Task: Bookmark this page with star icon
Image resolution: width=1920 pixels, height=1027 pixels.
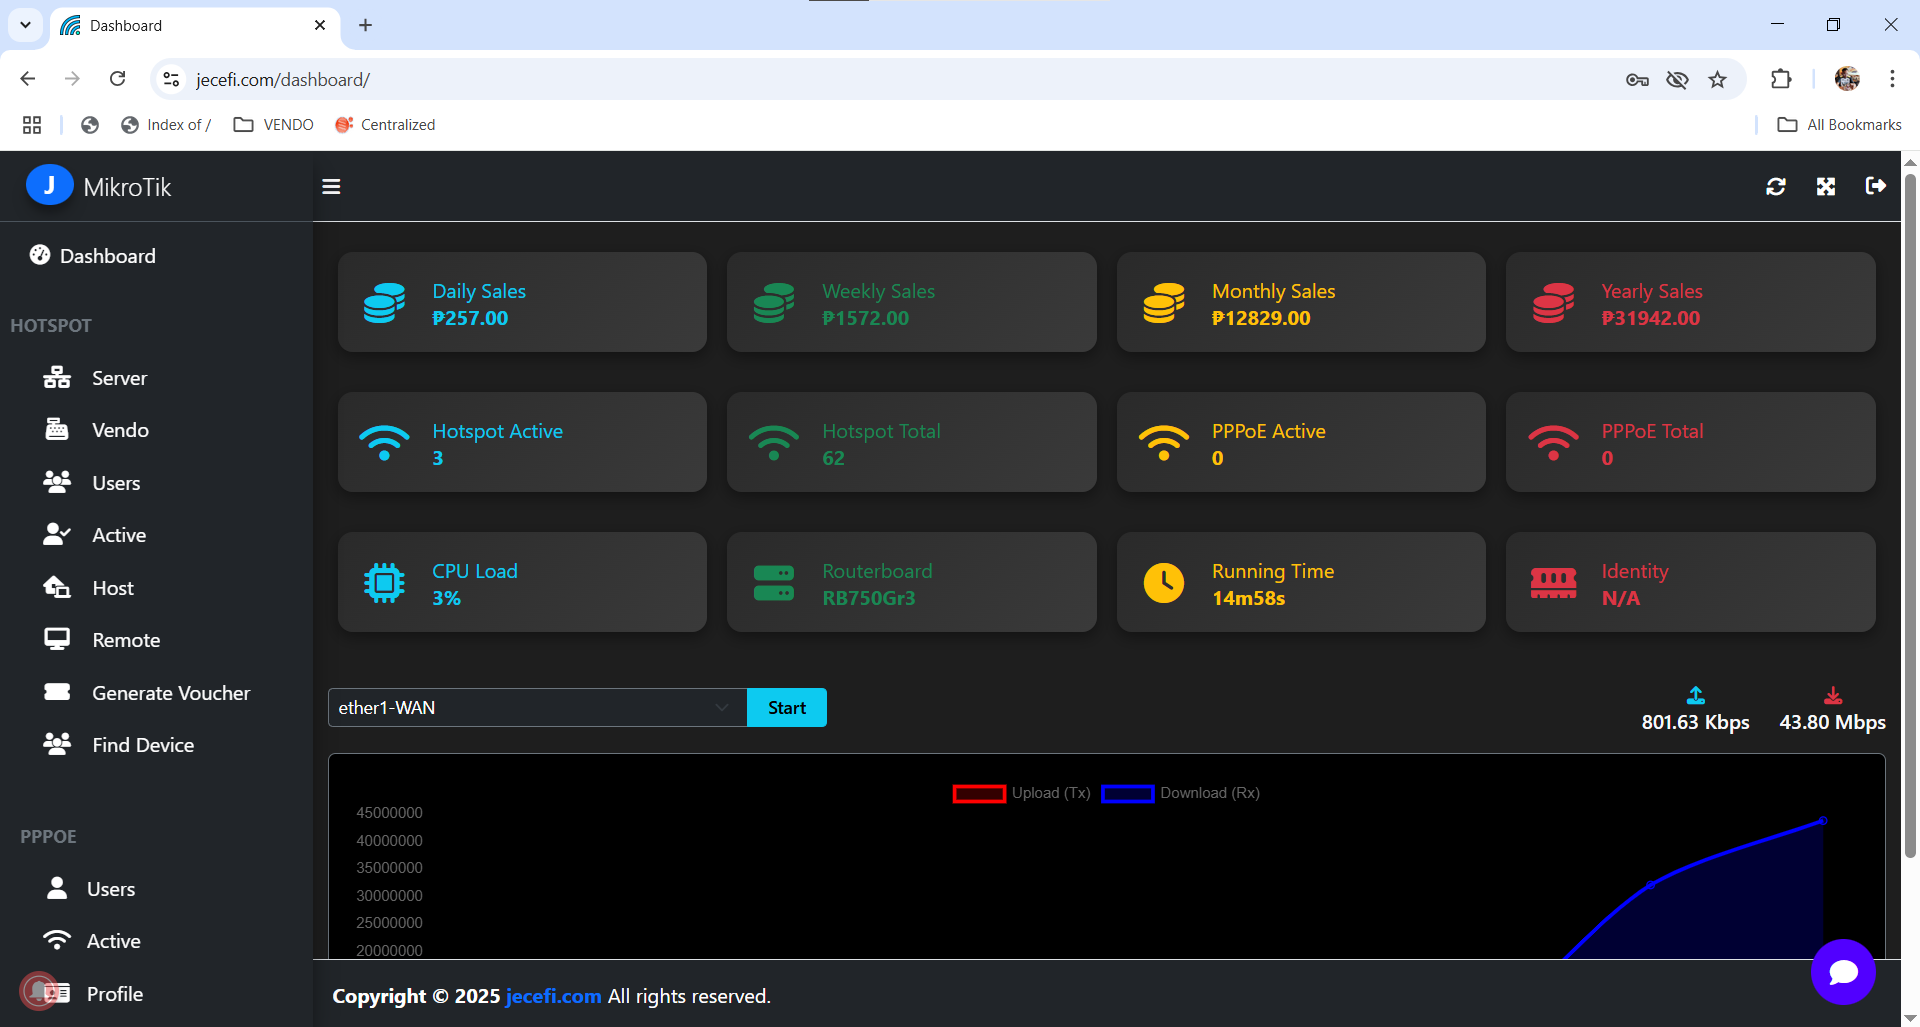Action: (1718, 80)
